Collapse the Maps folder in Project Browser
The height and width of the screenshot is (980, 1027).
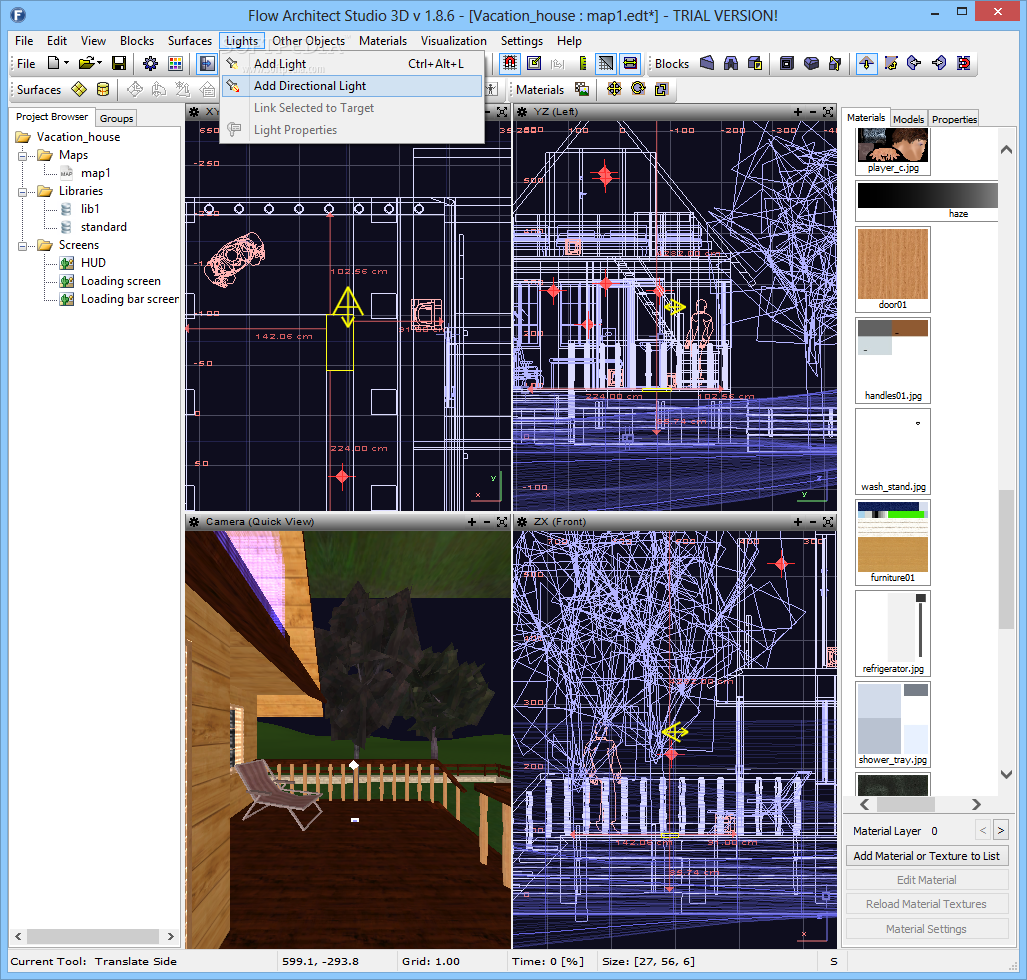coord(22,156)
